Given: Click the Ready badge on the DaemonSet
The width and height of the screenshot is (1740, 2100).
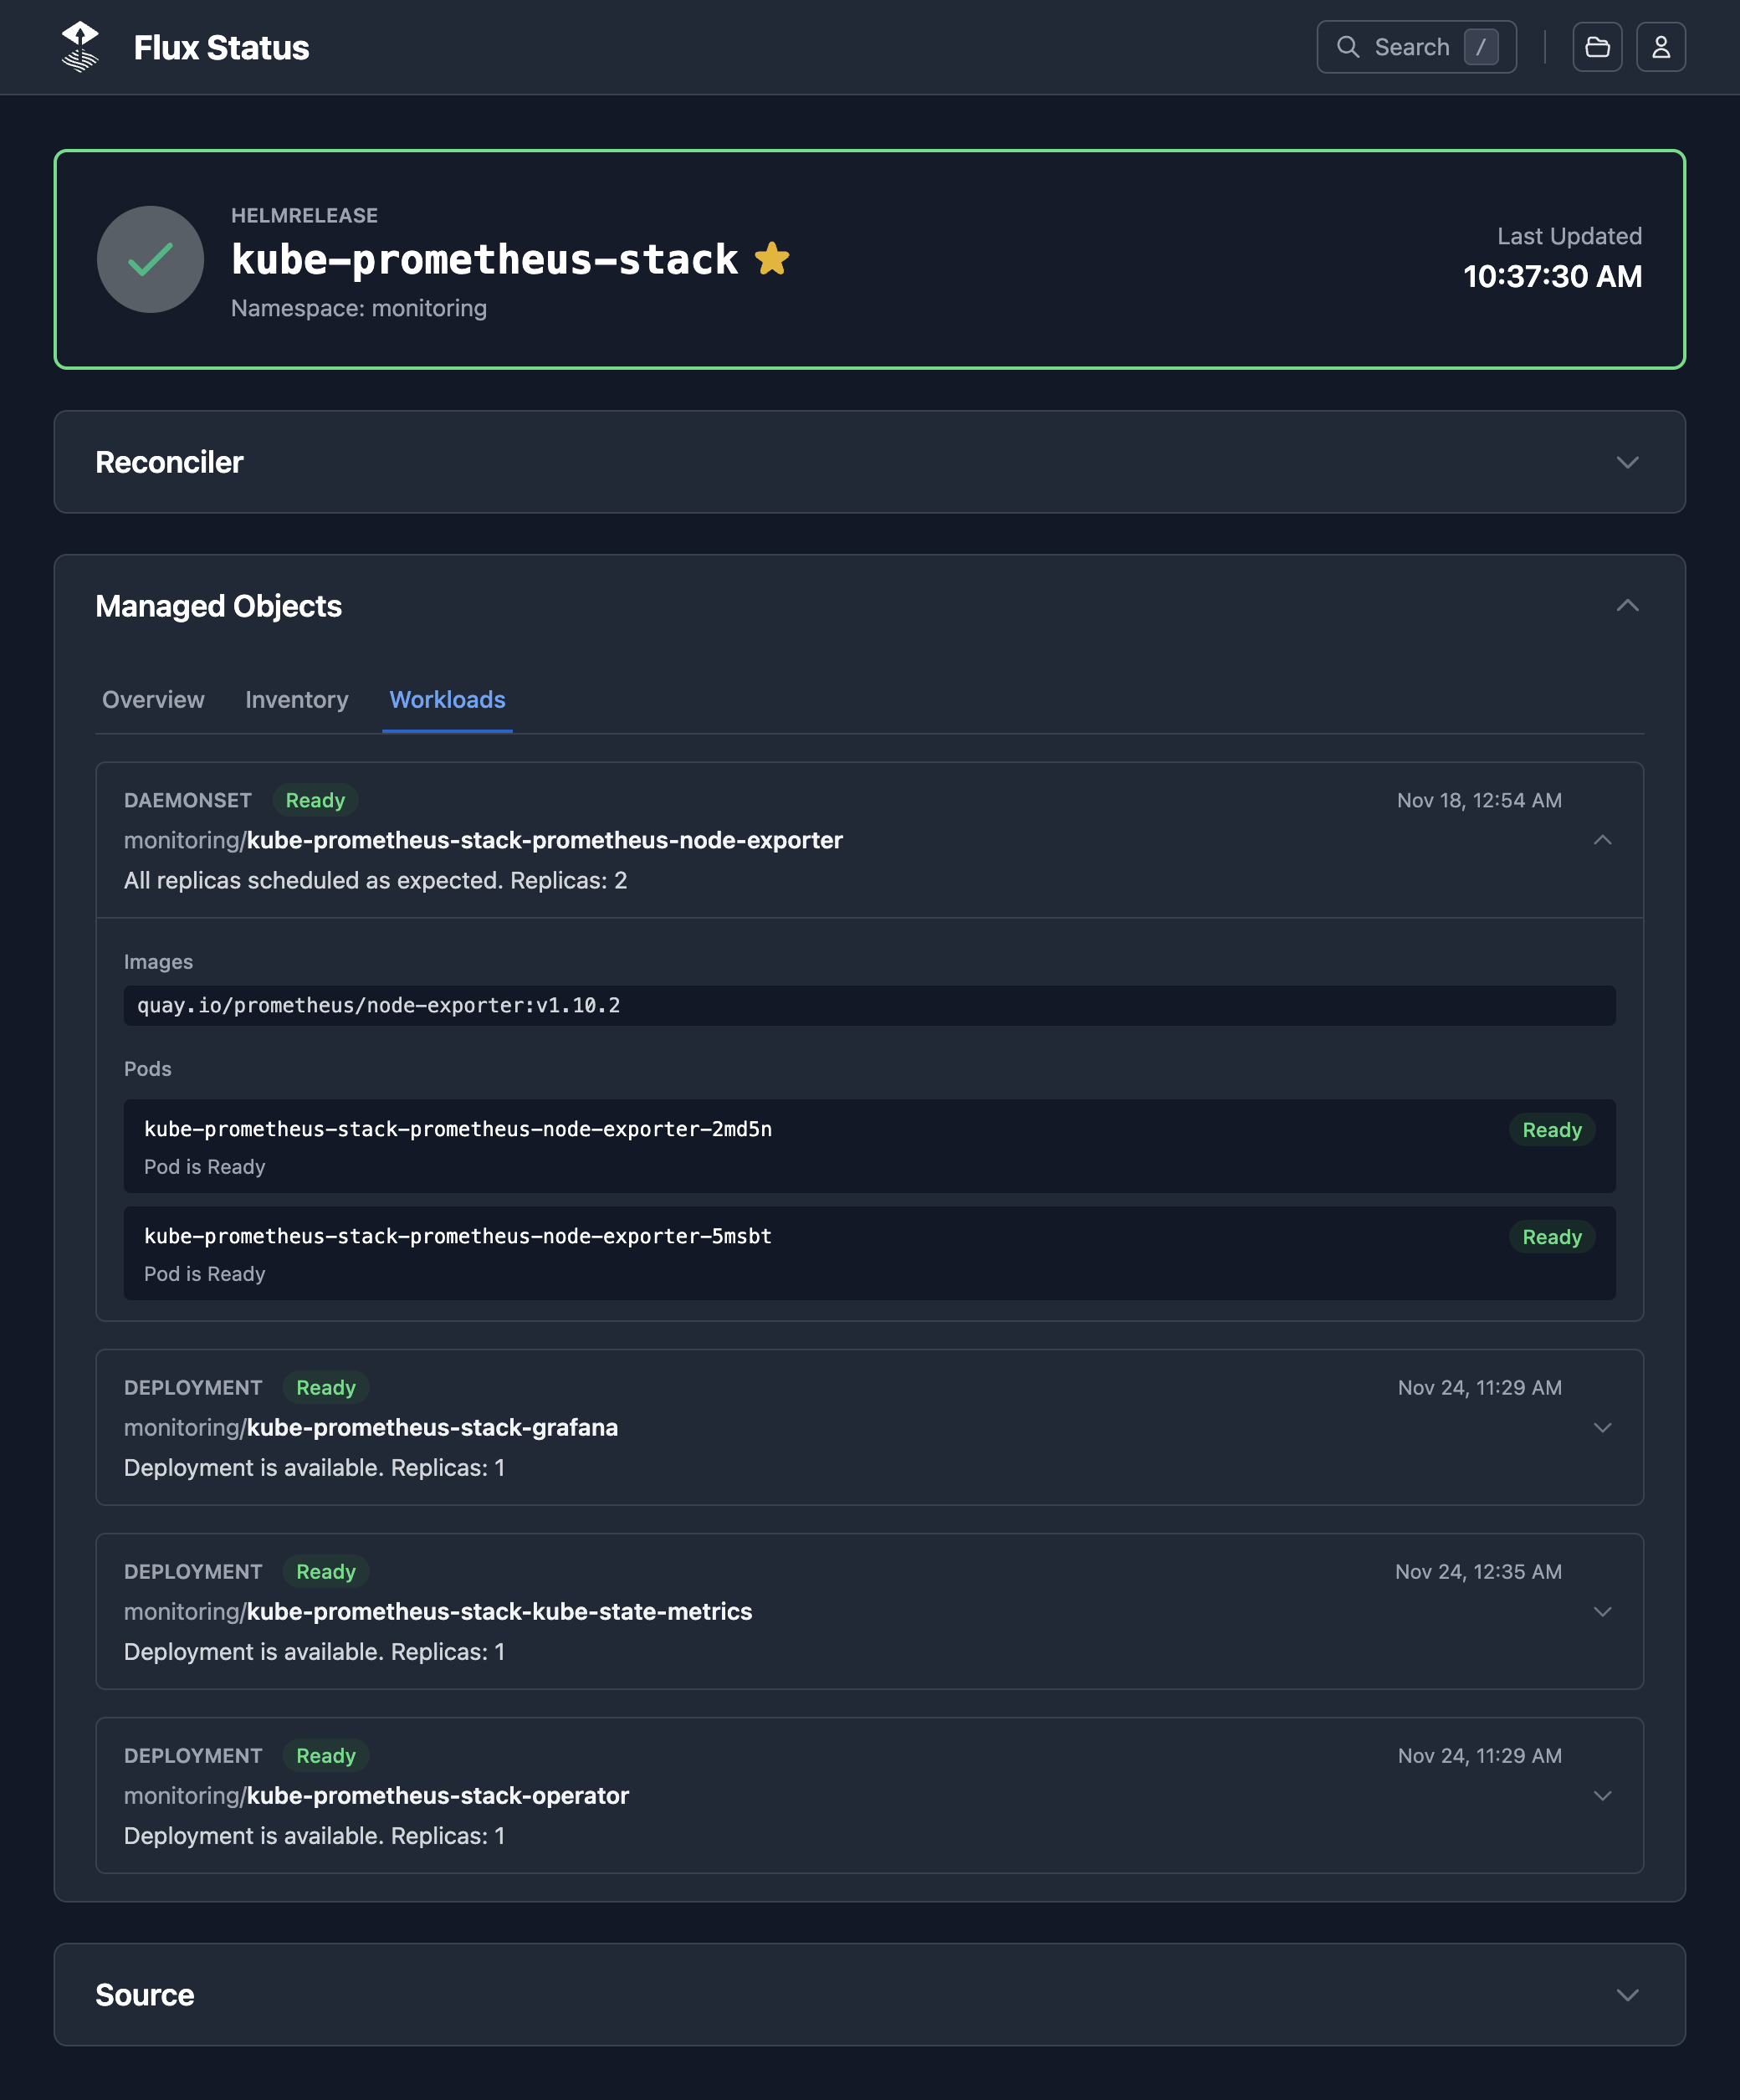Looking at the screenshot, I should click(315, 800).
